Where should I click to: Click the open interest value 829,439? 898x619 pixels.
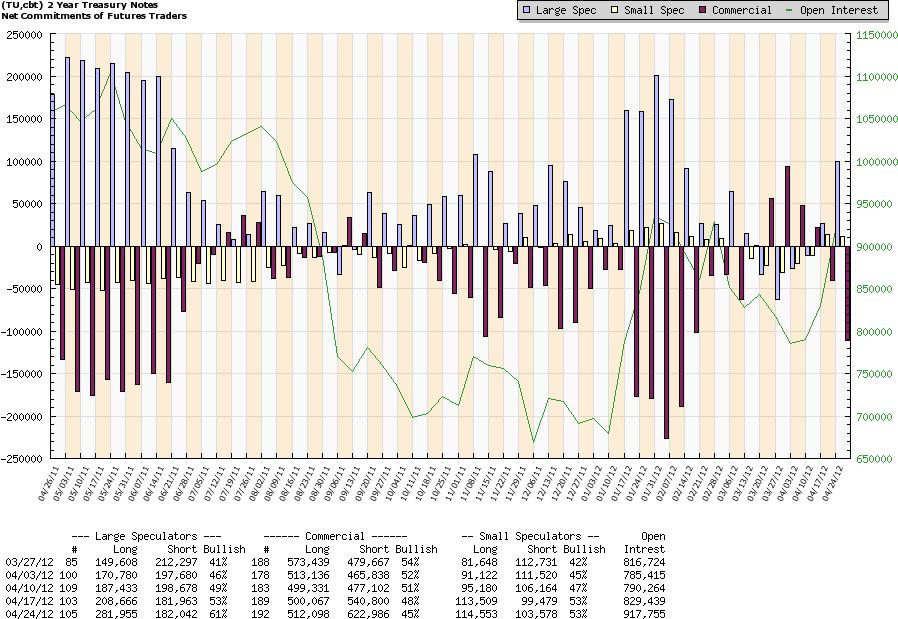(x=644, y=601)
